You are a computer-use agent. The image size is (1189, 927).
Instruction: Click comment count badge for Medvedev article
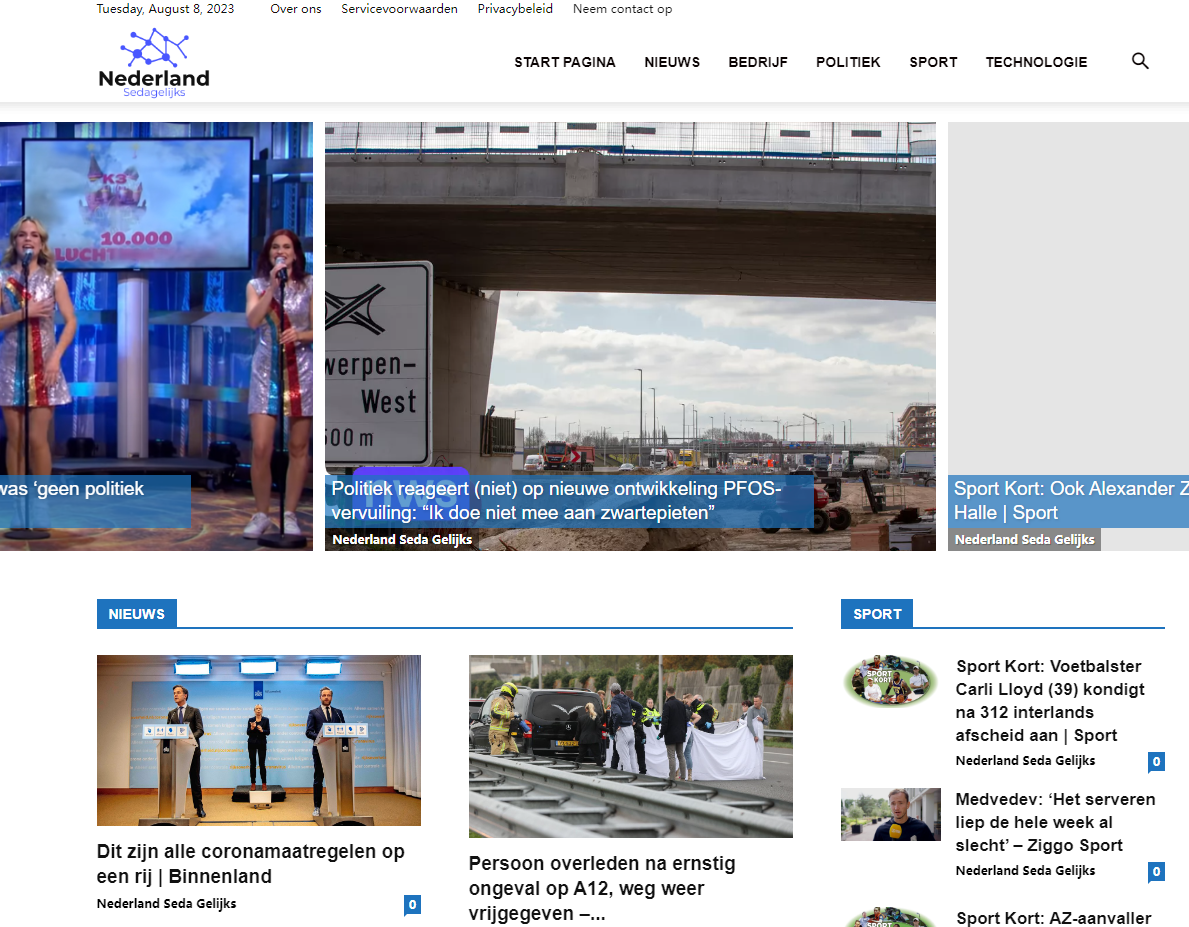click(x=1156, y=872)
